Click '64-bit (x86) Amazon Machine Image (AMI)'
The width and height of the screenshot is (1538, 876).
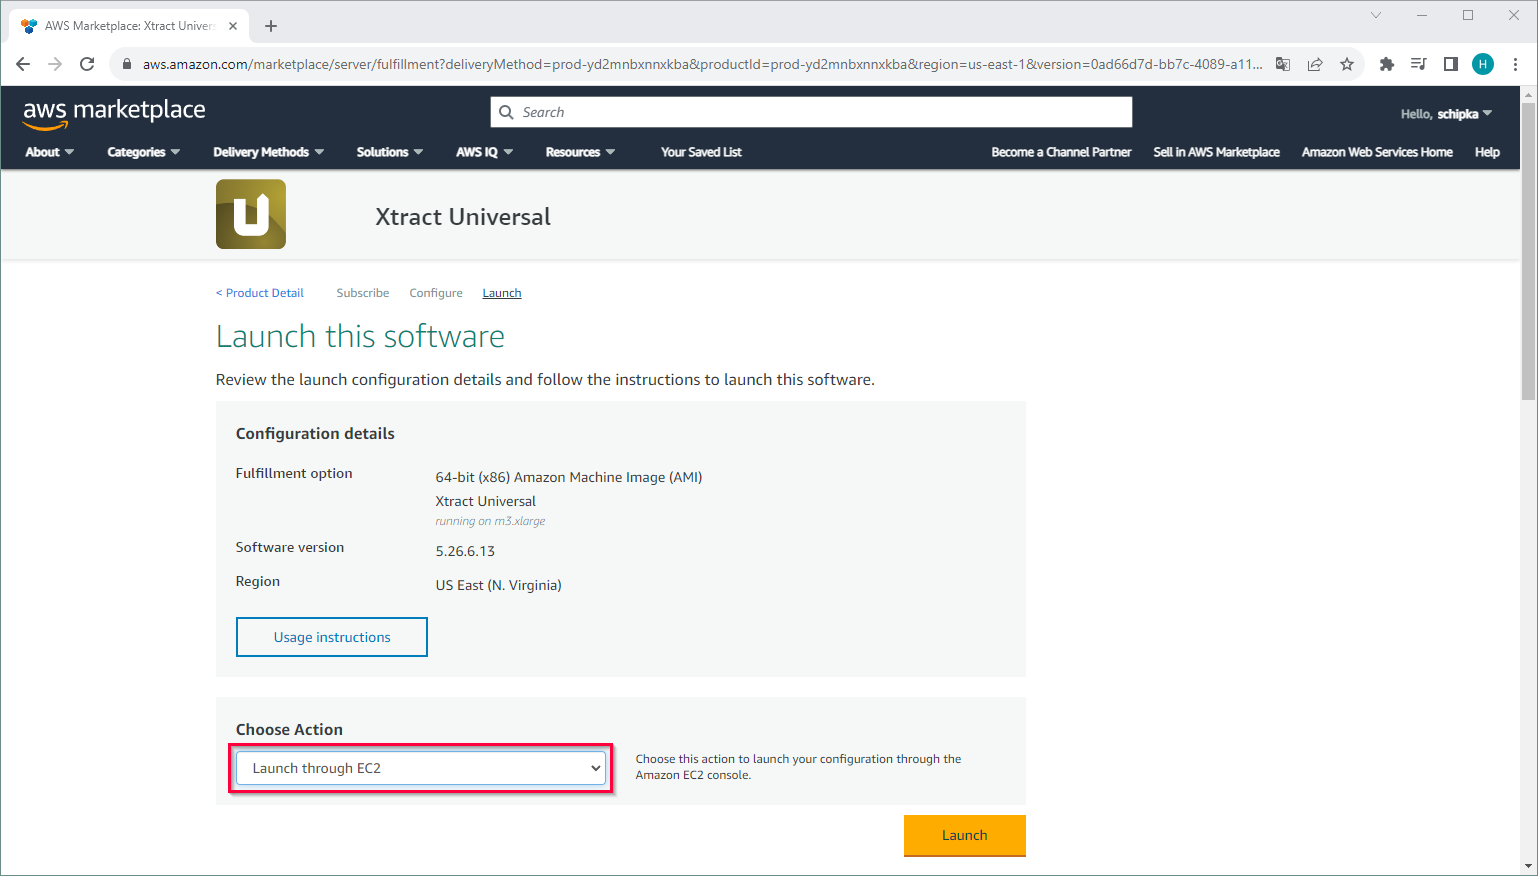coord(569,477)
